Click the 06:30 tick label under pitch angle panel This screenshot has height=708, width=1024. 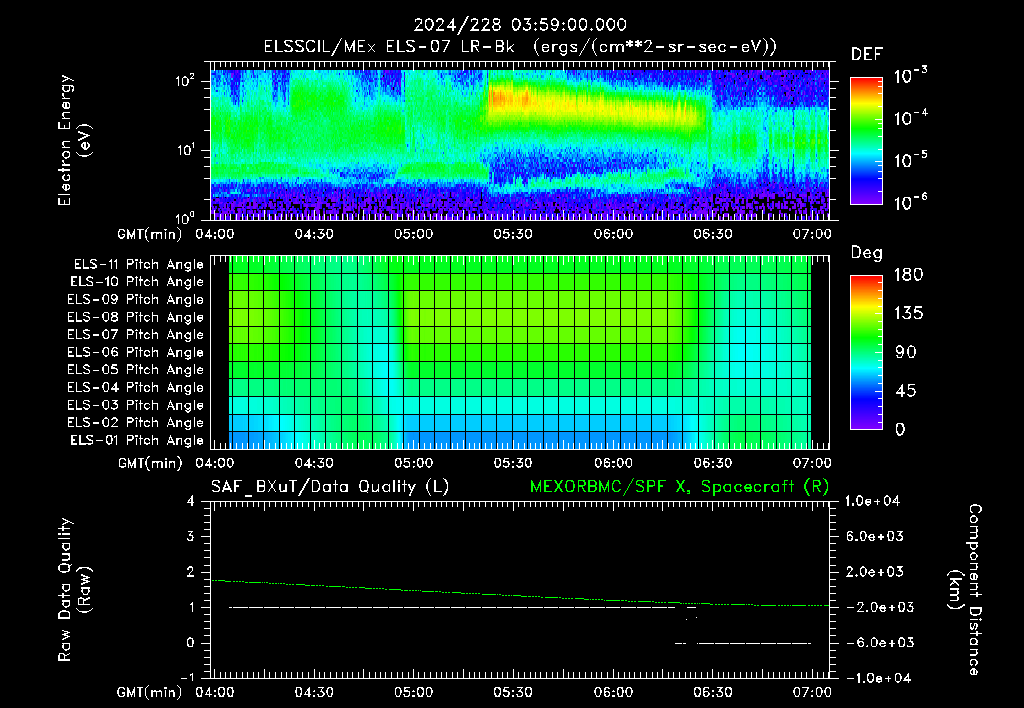(x=712, y=463)
